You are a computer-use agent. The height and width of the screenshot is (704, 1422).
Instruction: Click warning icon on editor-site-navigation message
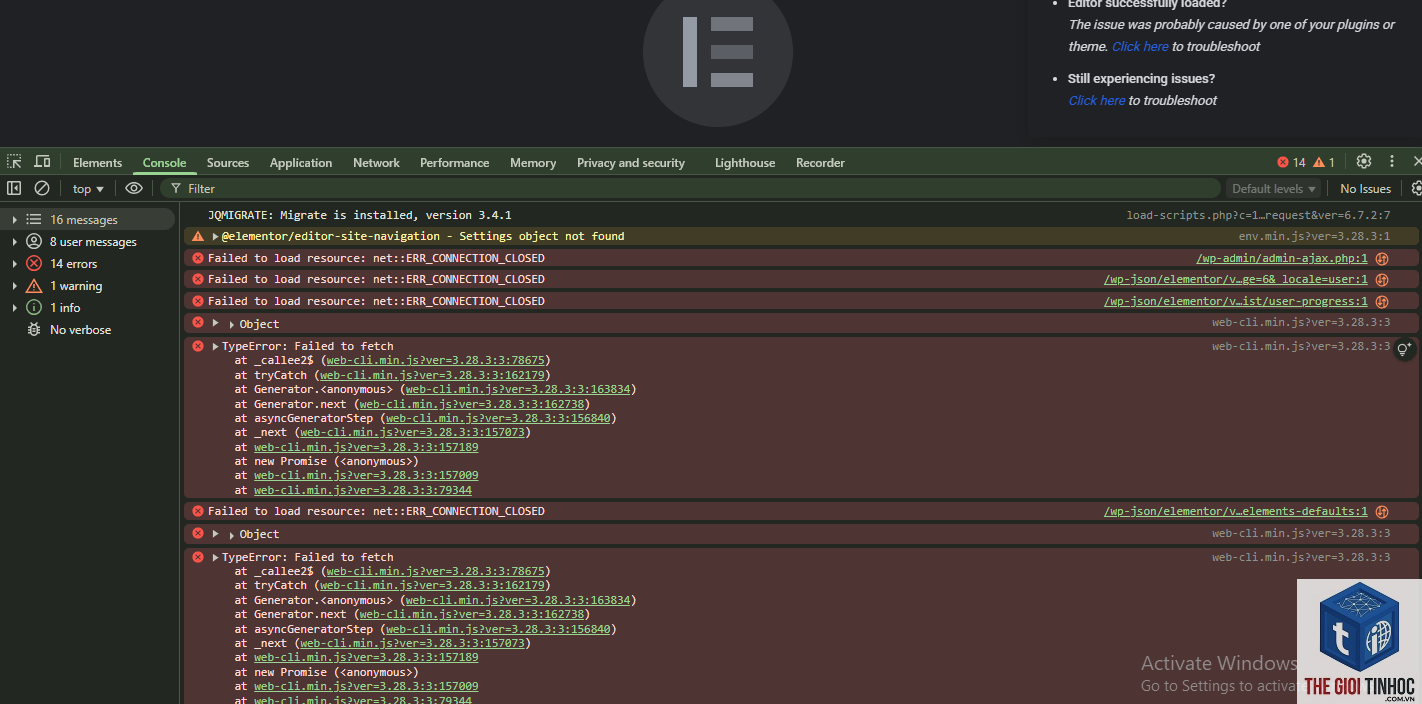[198, 236]
